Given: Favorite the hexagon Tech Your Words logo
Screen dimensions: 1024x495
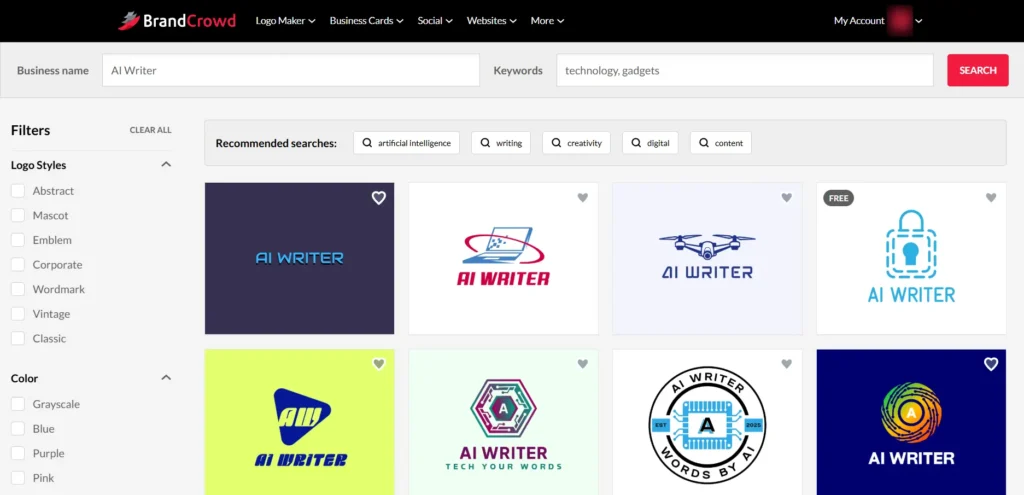Looking at the screenshot, I should click(x=583, y=364).
